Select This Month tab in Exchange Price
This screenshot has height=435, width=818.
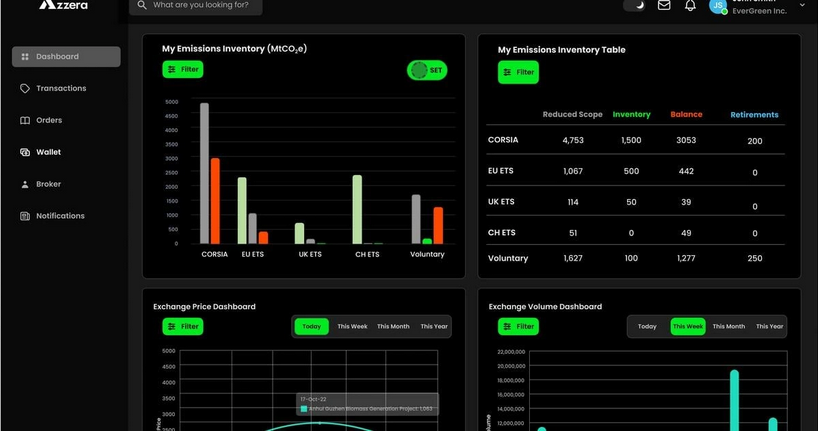pyautogui.click(x=393, y=327)
